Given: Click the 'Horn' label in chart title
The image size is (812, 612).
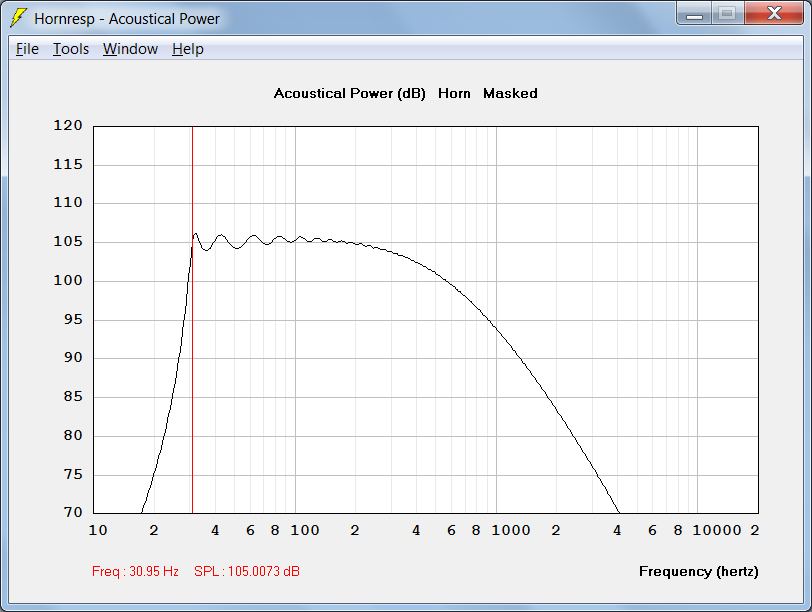Looking at the screenshot, I should pos(454,94).
